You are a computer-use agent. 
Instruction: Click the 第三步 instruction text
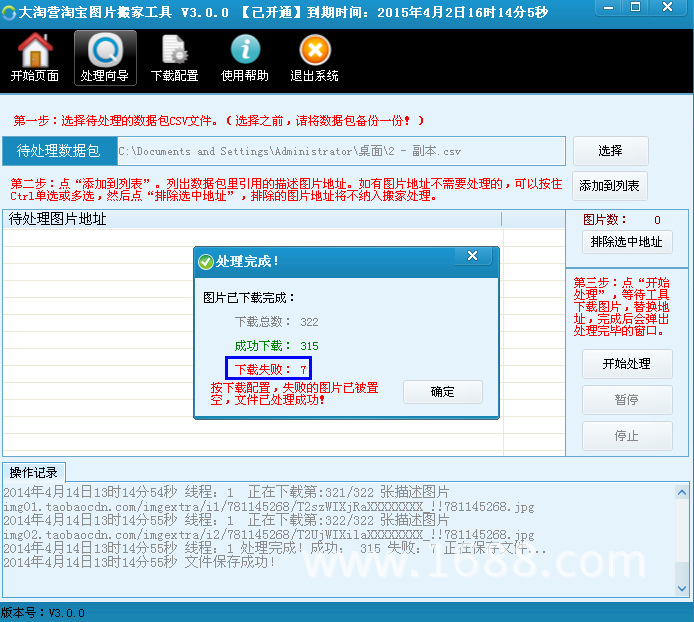point(621,306)
